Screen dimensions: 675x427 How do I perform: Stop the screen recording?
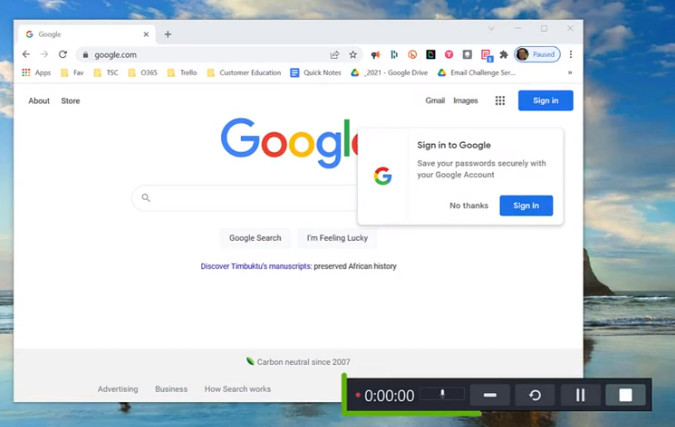click(625, 395)
